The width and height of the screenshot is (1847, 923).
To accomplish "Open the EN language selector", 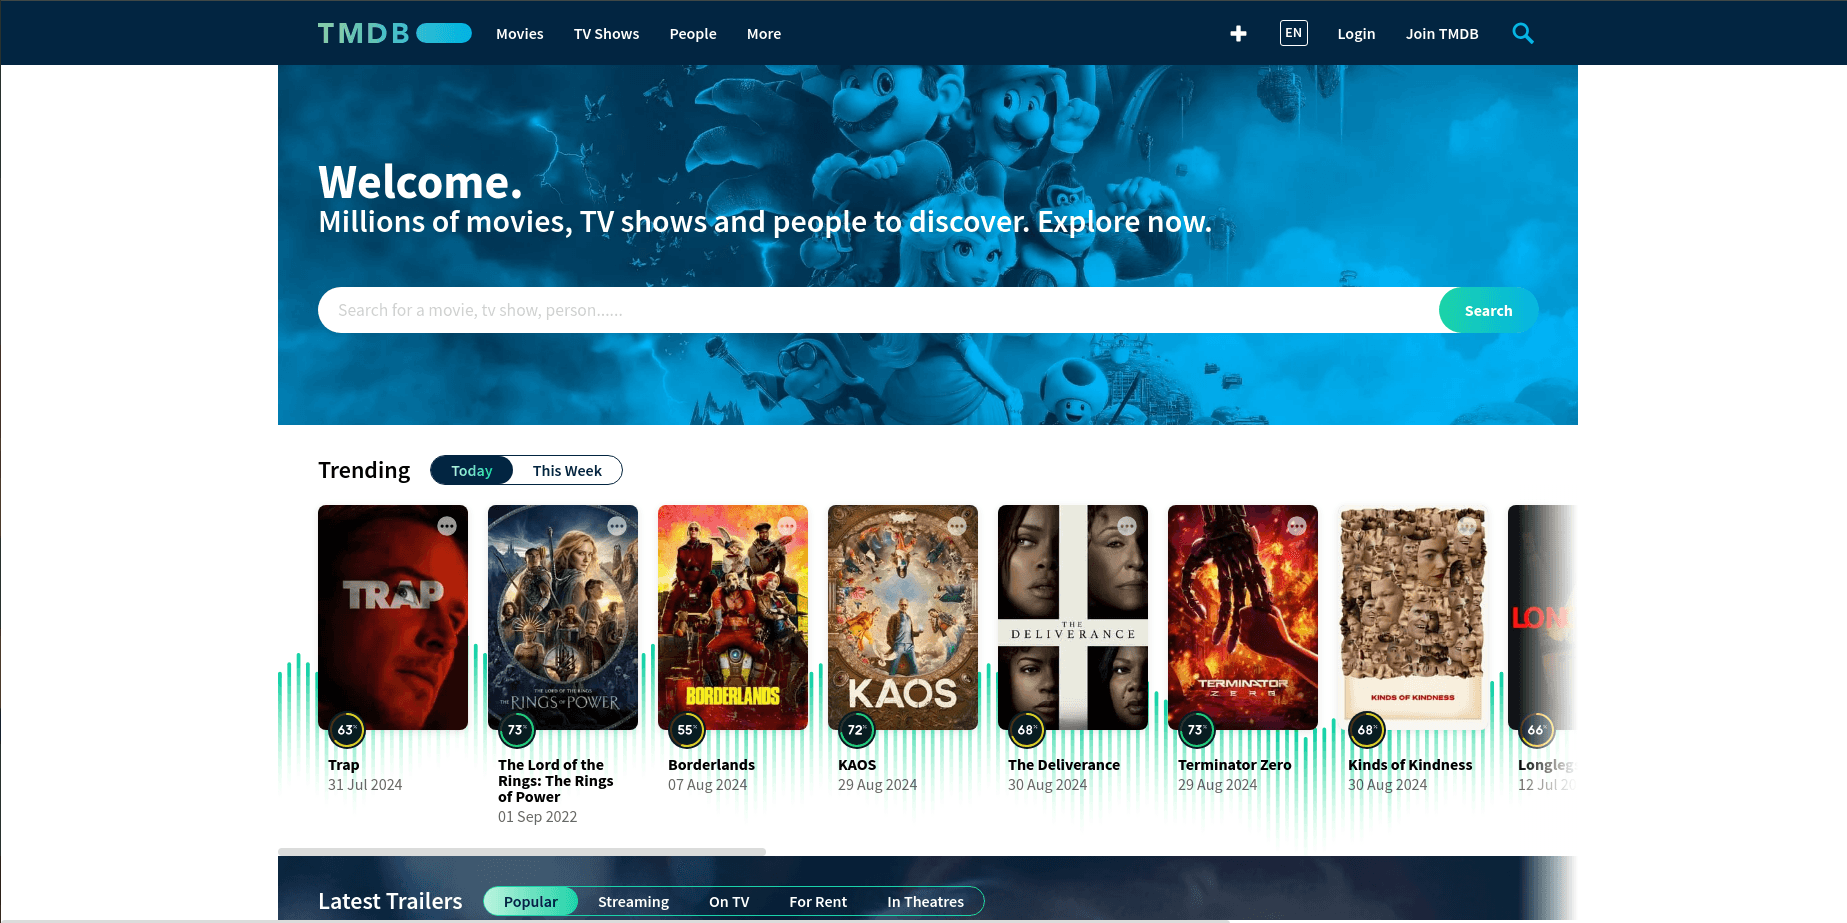I will point(1293,33).
